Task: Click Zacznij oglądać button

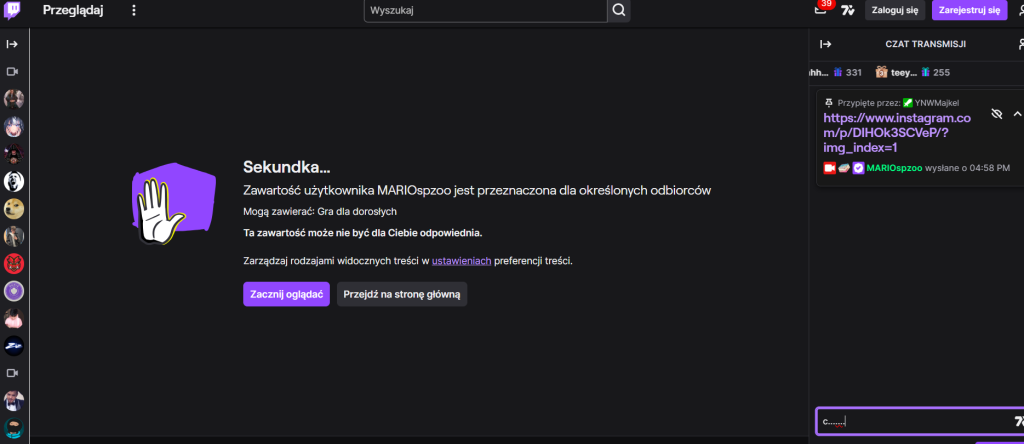Action: coord(286,294)
